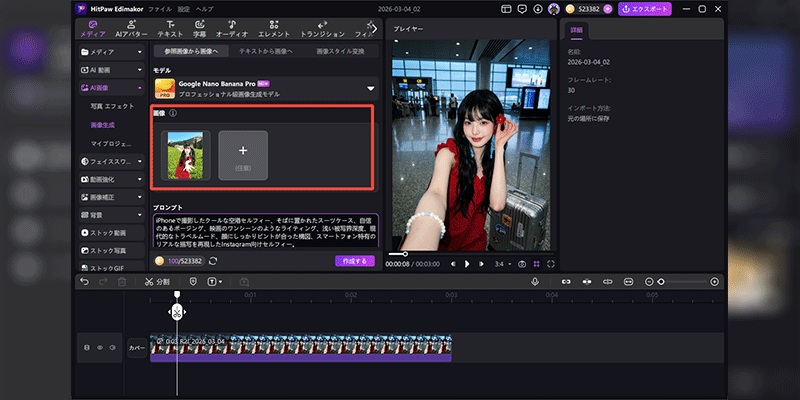The height and width of the screenshot is (400, 800).
Task: Switch to the 詳細 details tab
Action: coord(576,31)
